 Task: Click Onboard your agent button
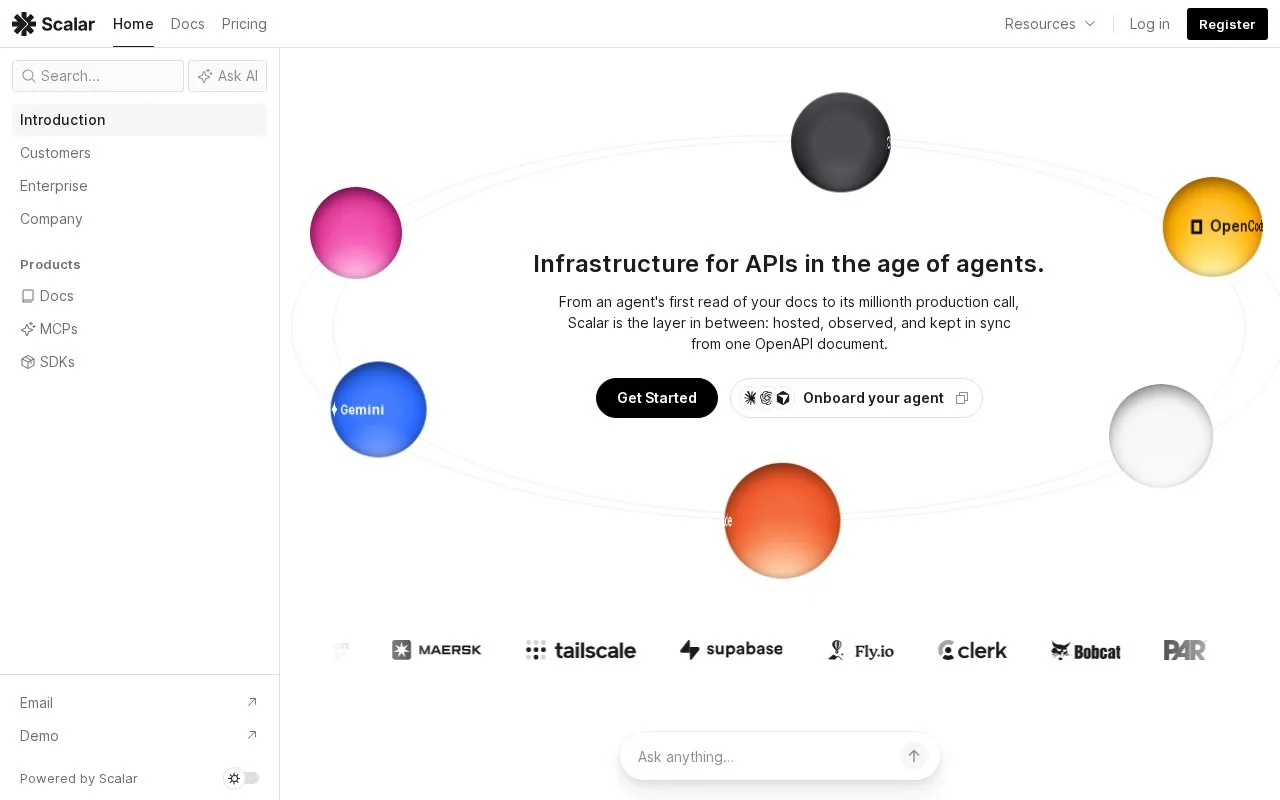(x=856, y=398)
